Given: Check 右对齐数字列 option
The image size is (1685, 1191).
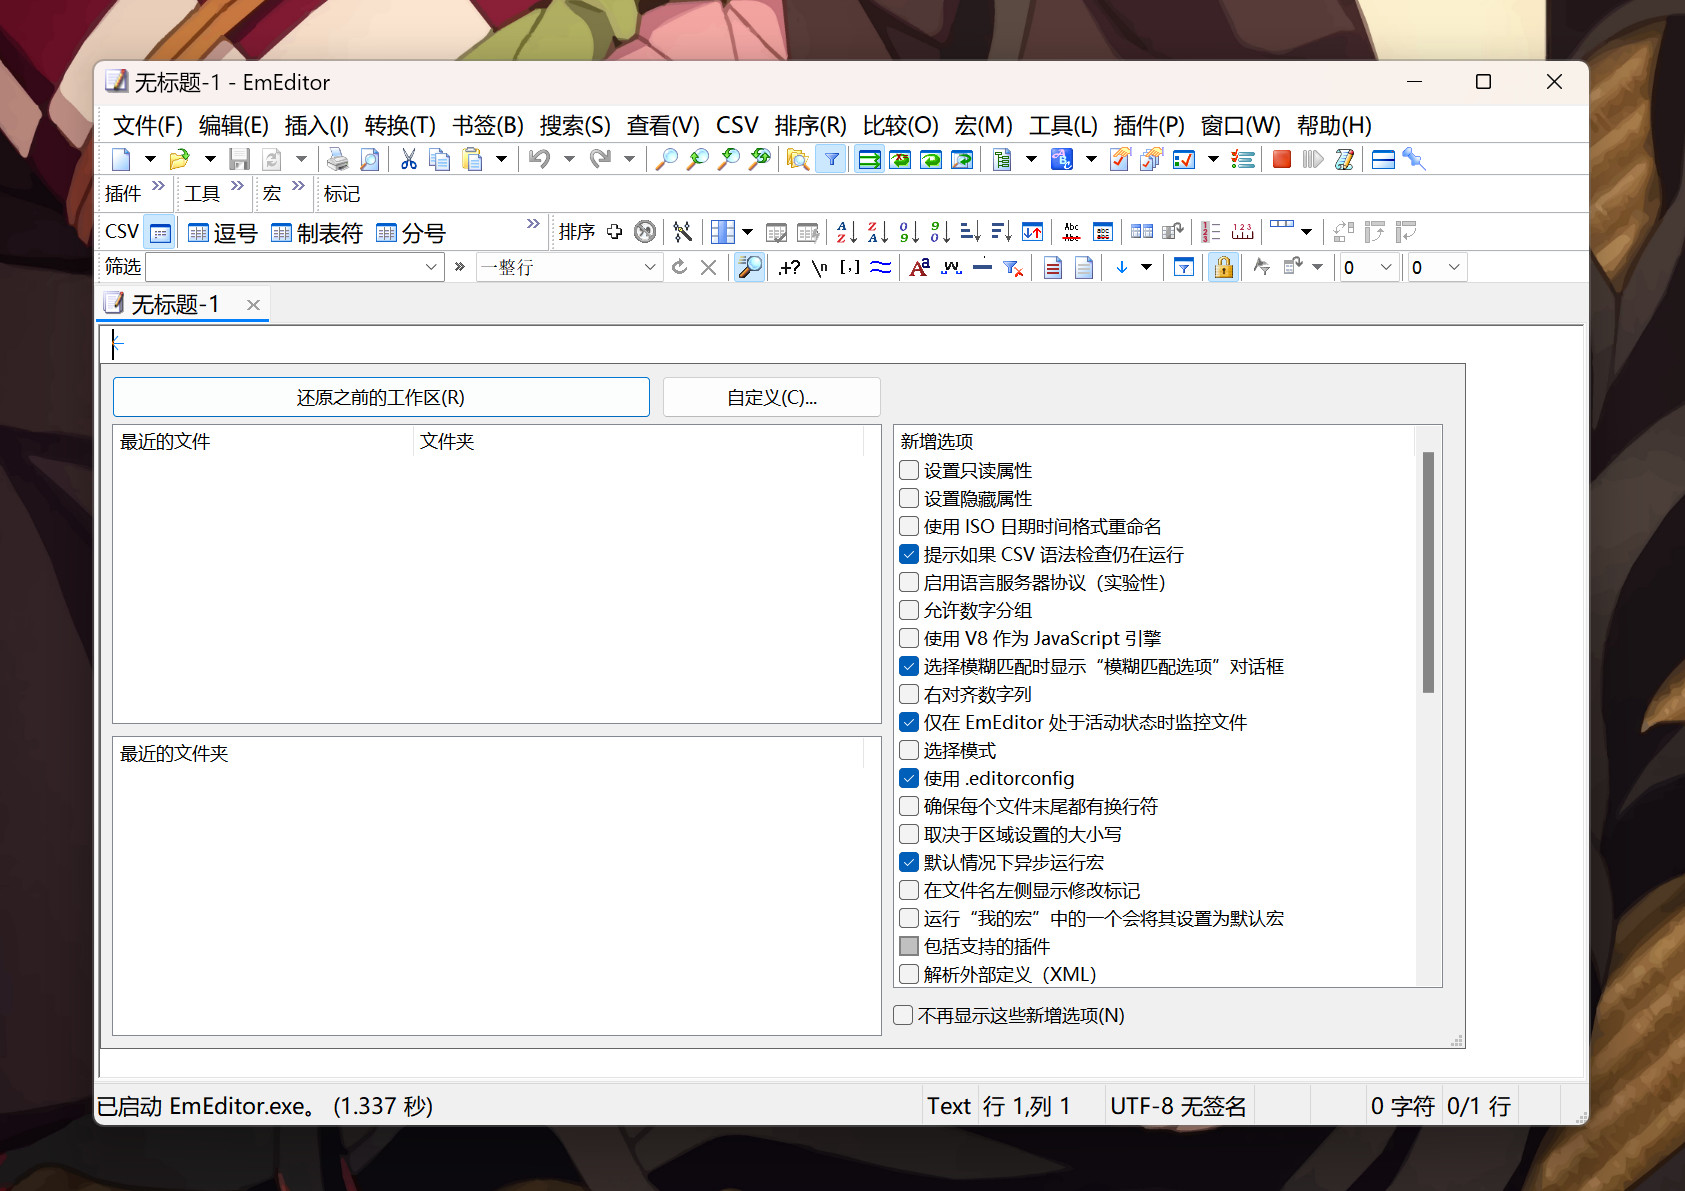Looking at the screenshot, I should pyautogui.click(x=909, y=694).
